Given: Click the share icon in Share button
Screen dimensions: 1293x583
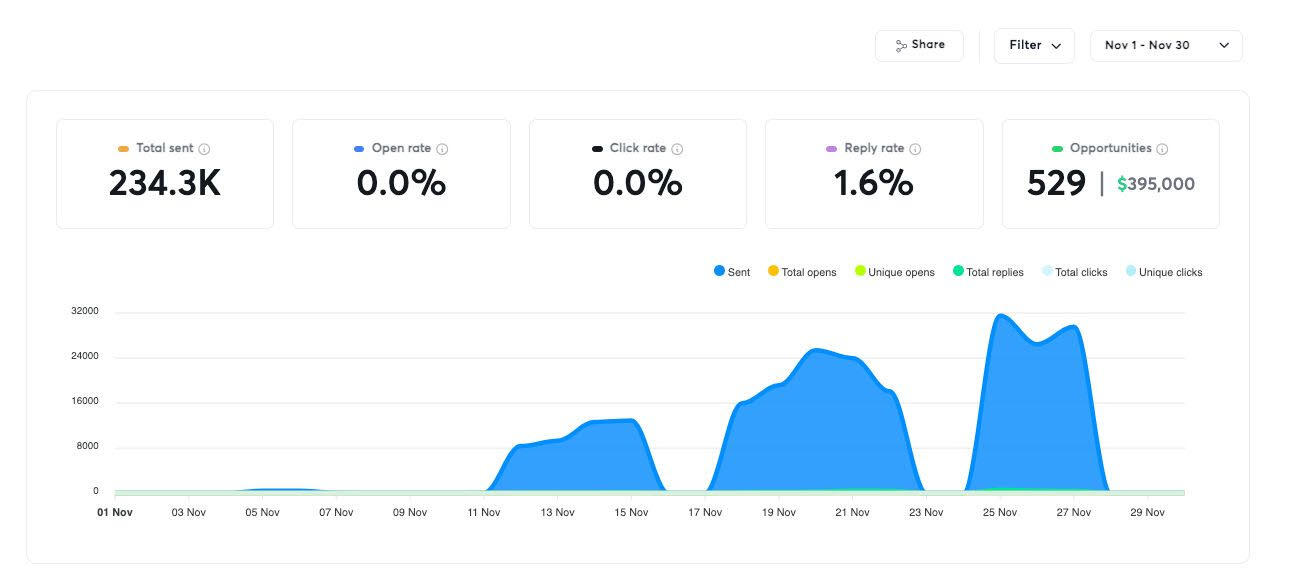Looking at the screenshot, I should [901, 46].
